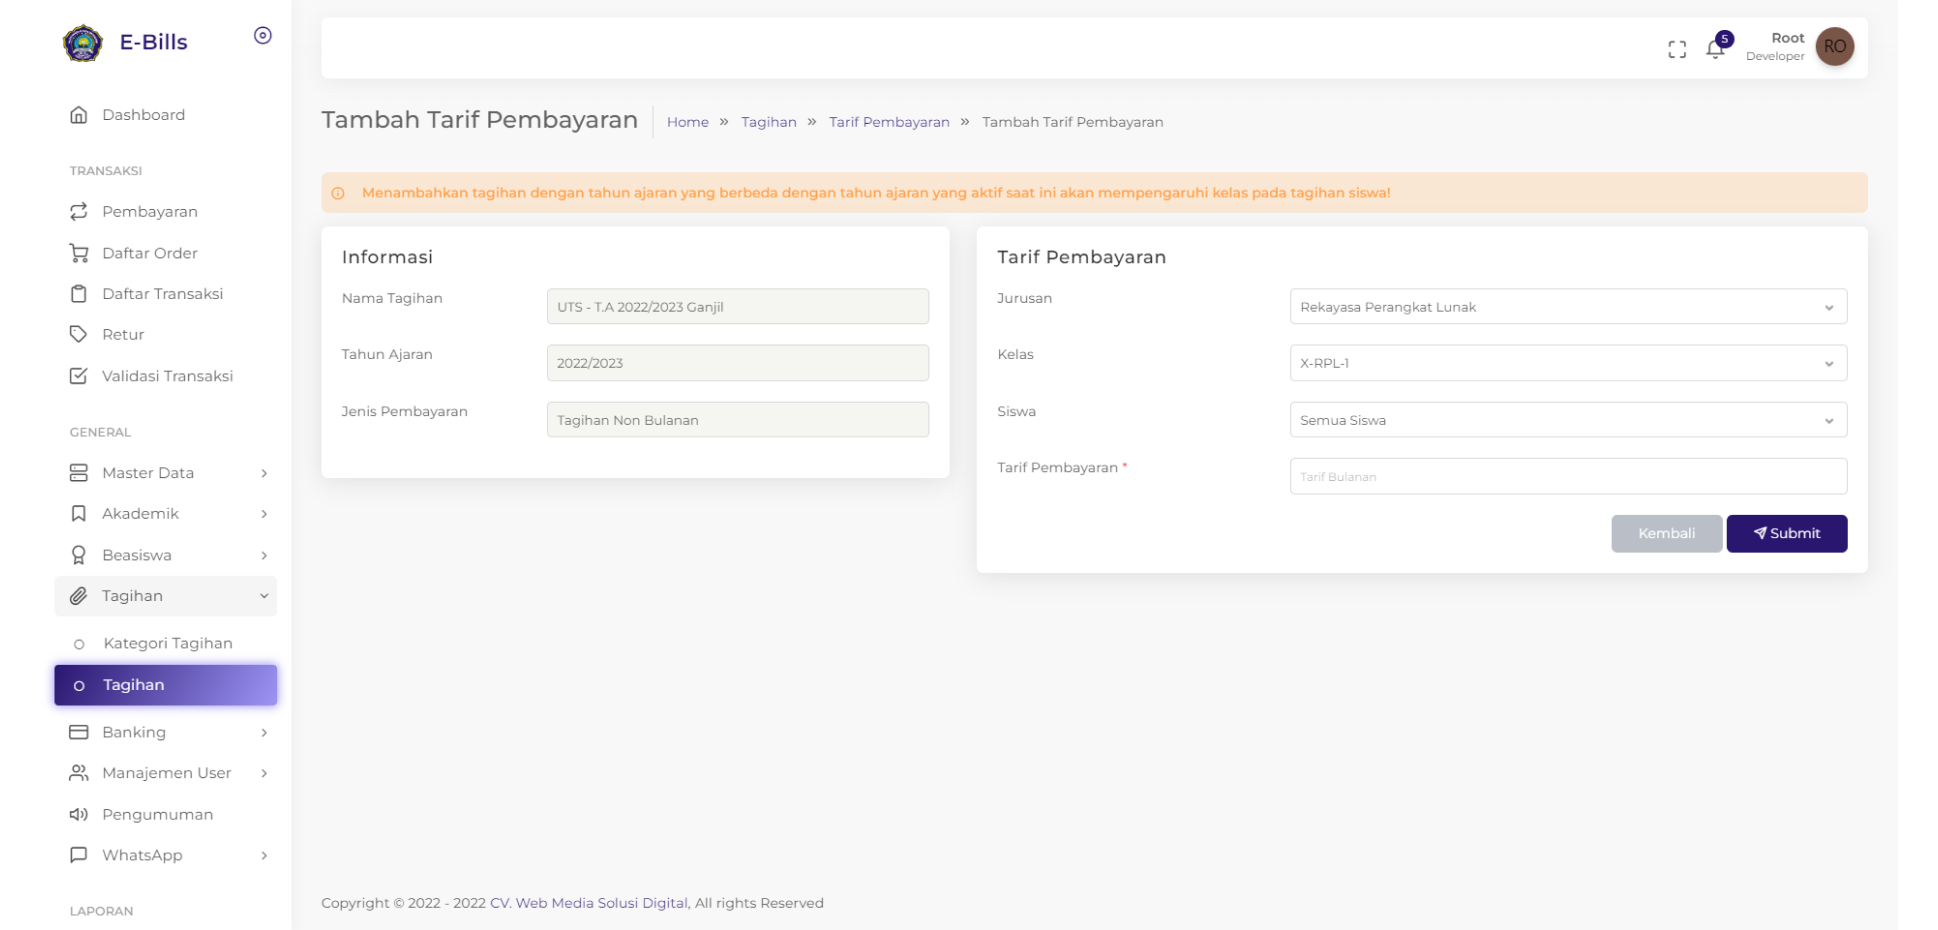Click the RO user avatar
This screenshot has width=1938, height=930.
pos(1834,46)
